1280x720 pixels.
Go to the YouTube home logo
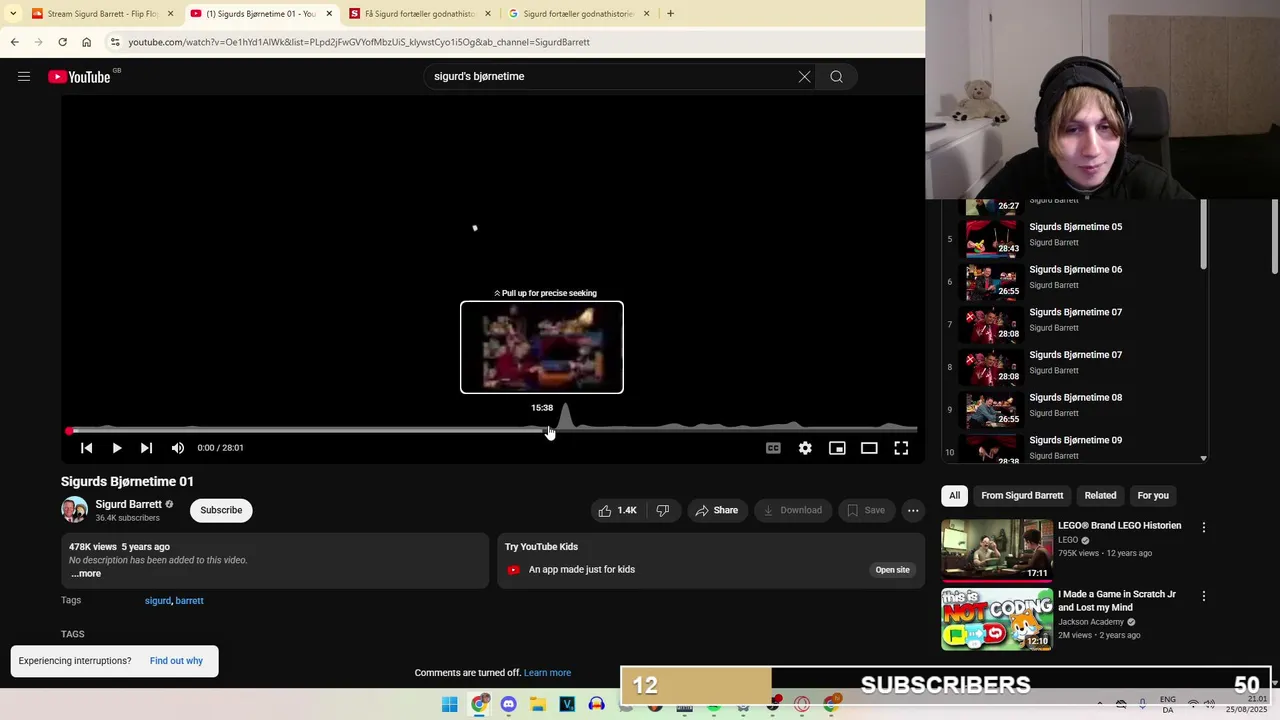pyautogui.click(x=79, y=77)
